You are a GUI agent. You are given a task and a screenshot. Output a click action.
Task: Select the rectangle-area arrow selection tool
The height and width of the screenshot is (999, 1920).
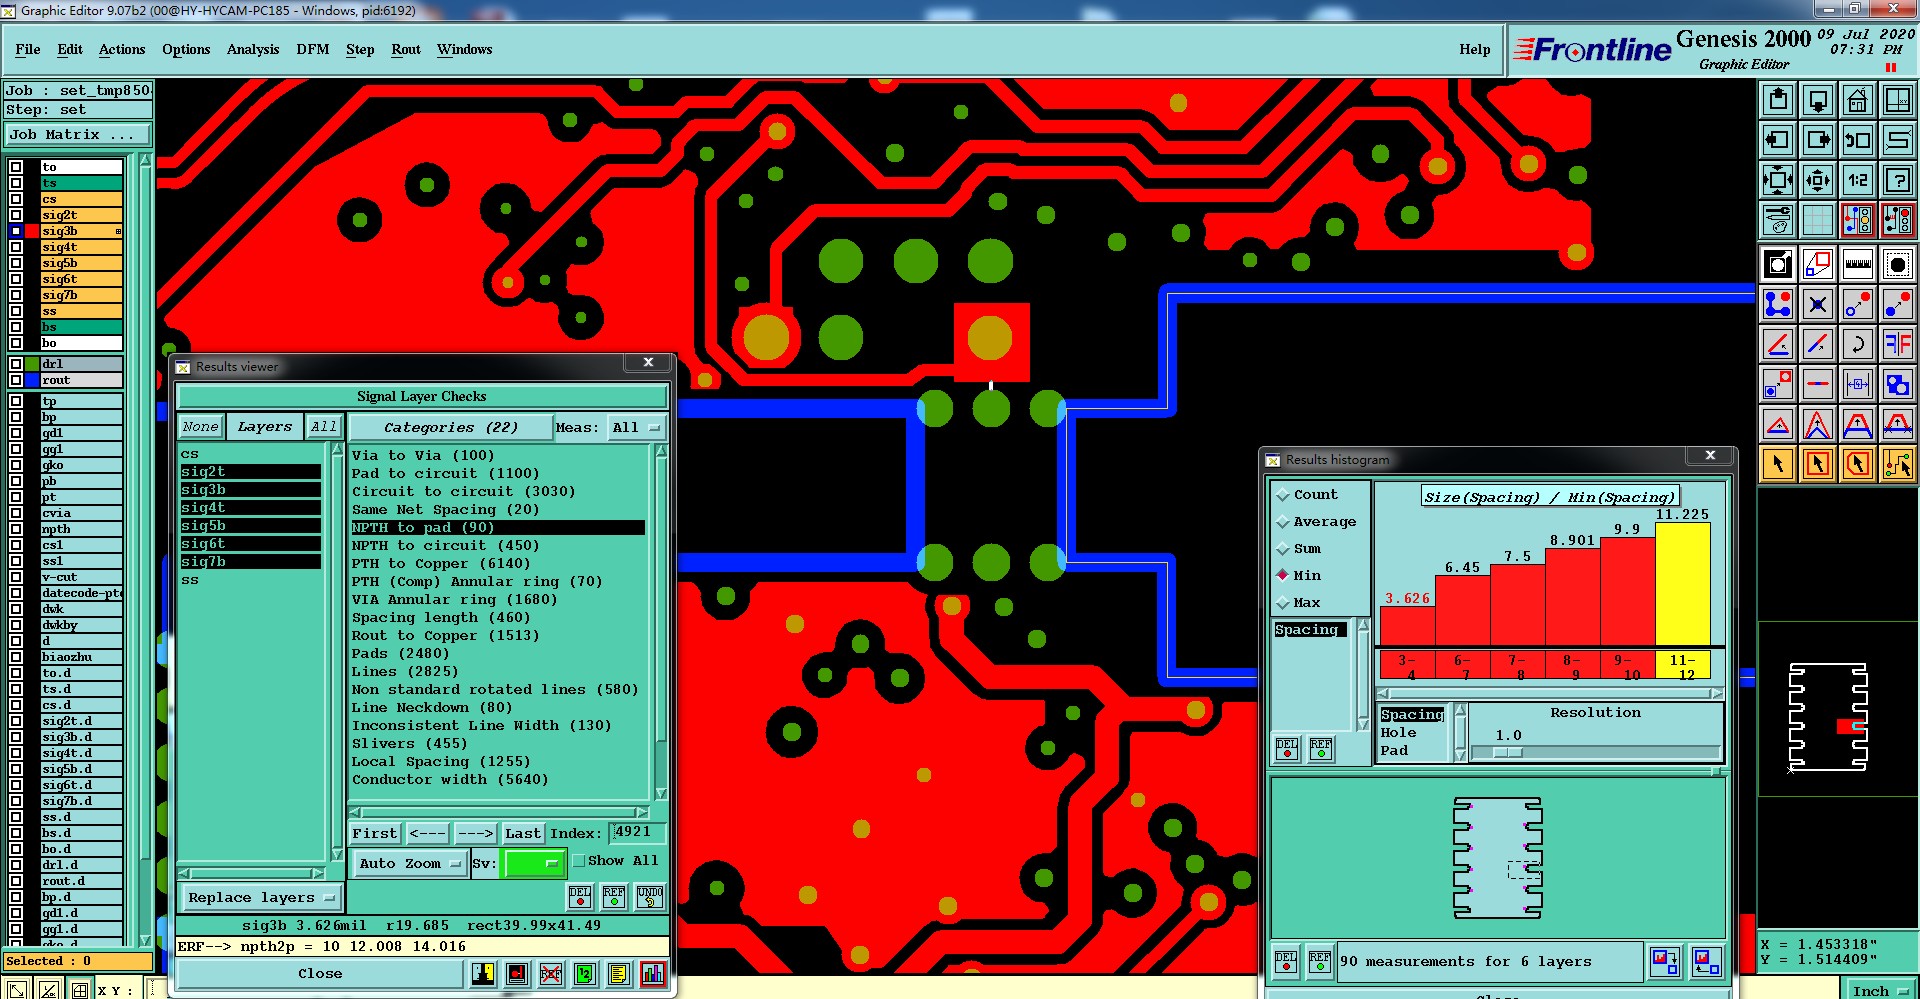coord(1818,464)
